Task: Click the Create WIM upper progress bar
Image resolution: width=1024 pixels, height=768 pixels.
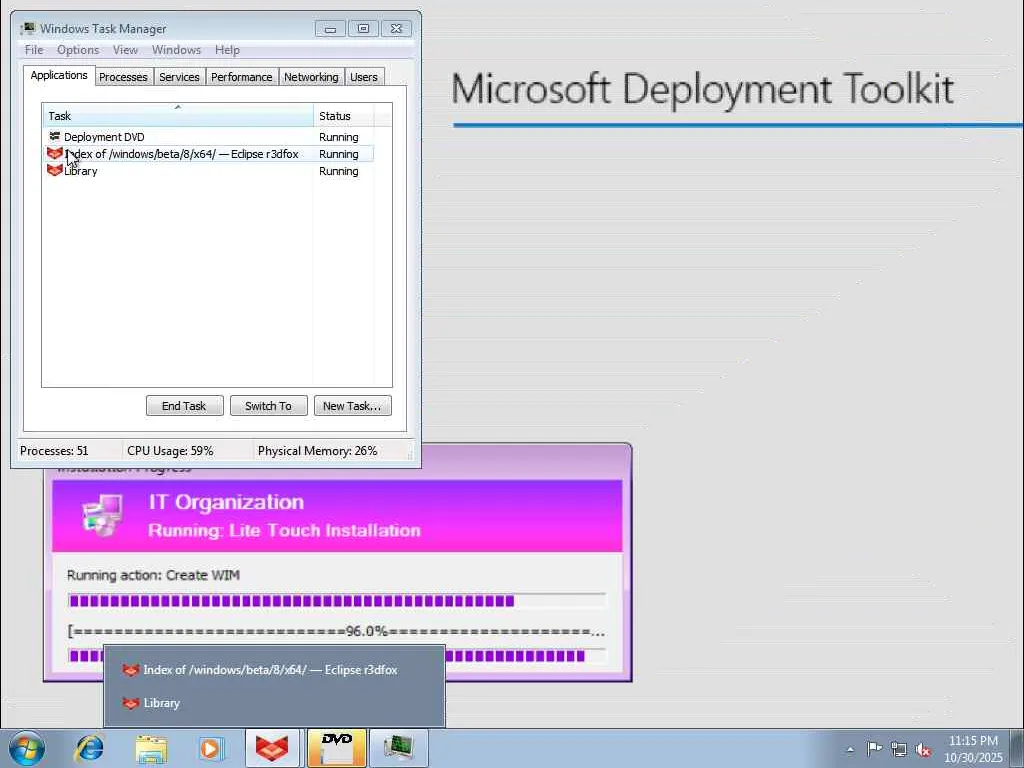Action: tap(336, 601)
